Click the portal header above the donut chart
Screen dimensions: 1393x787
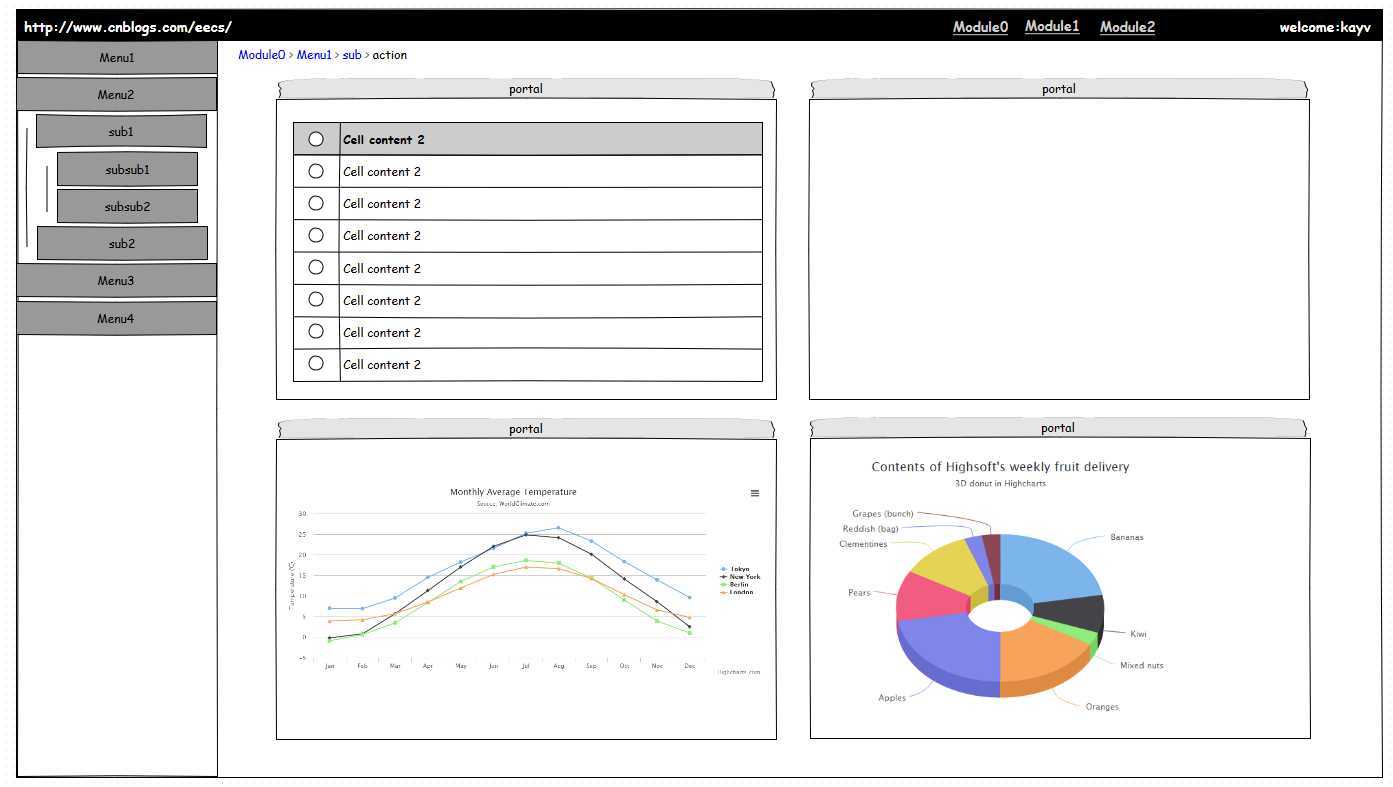coord(1058,428)
